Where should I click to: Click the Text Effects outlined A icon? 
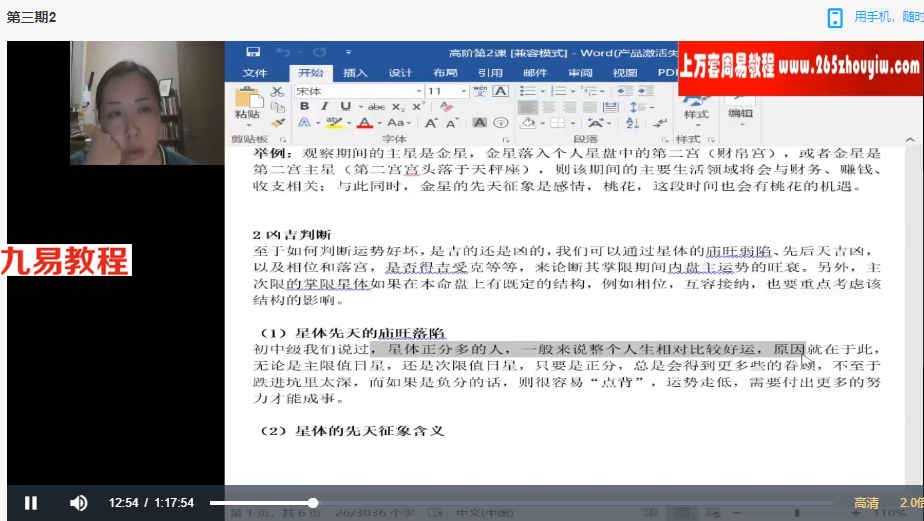(x=305, y=123)
